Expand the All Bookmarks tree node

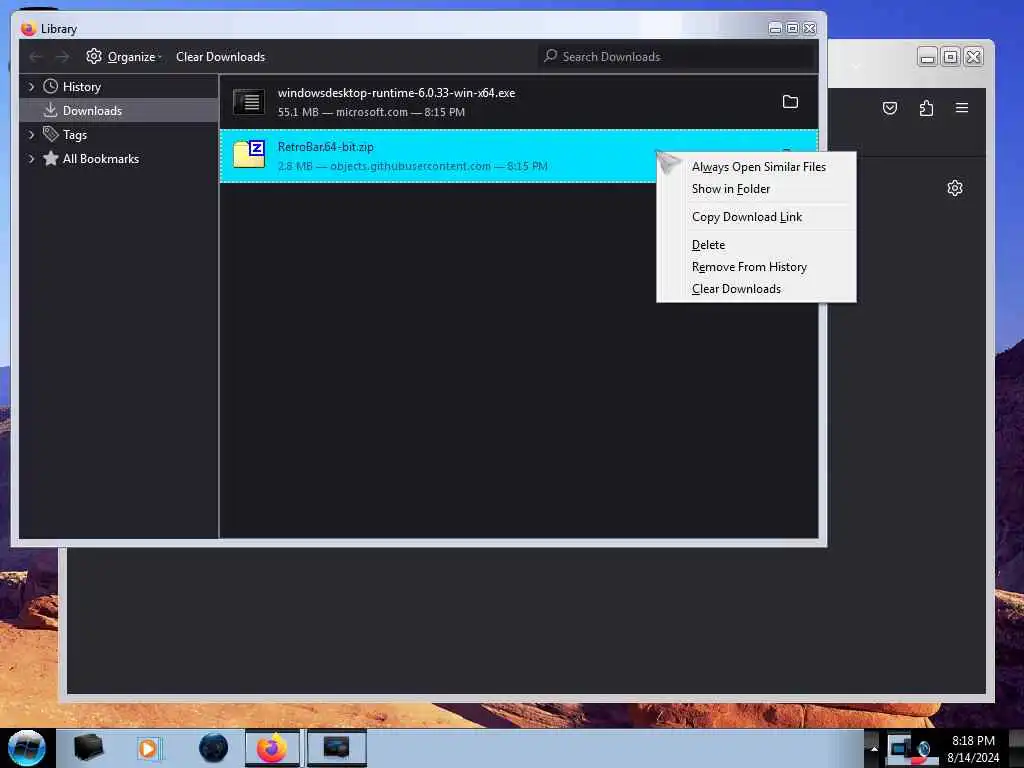point(31,159)
